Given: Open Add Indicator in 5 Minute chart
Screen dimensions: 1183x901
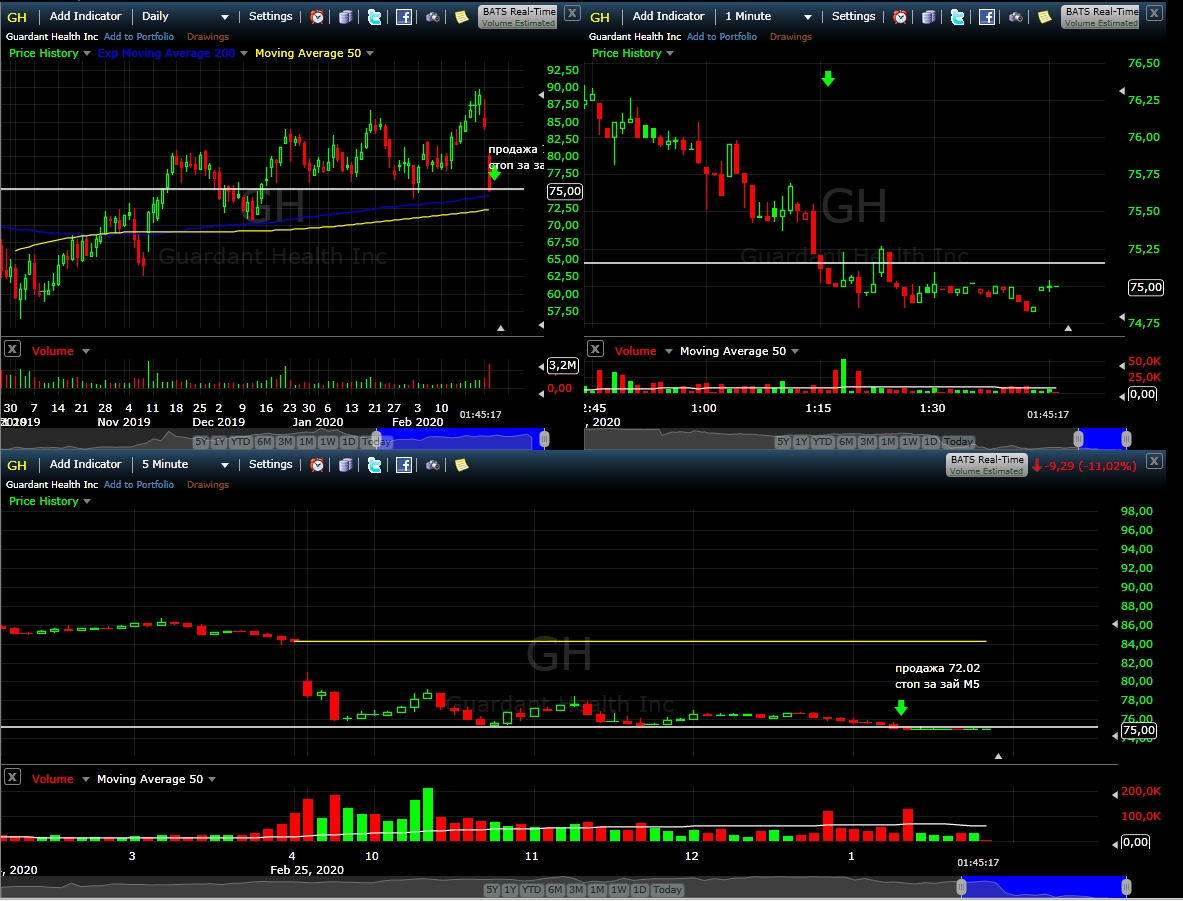Looking at the screenshot, I should 85,464.
